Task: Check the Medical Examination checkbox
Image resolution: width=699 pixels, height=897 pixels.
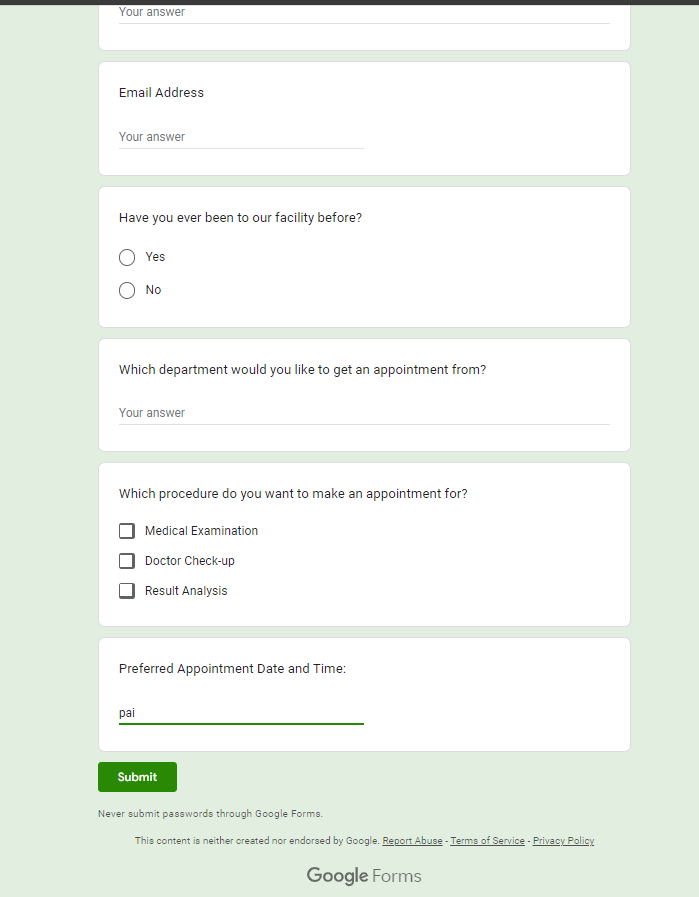Action: [x=127, y=531]
